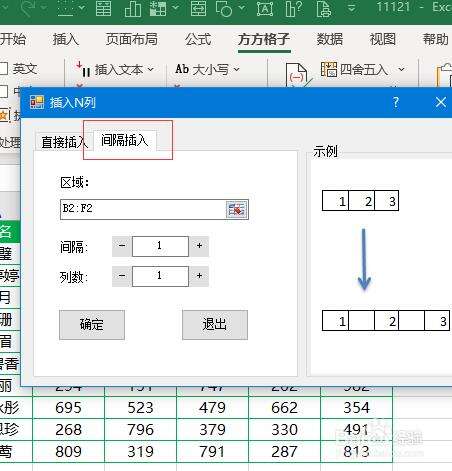The image size is (452, 471).
Task: Increase 间隔 value with plus button
Action: [199, 246]
